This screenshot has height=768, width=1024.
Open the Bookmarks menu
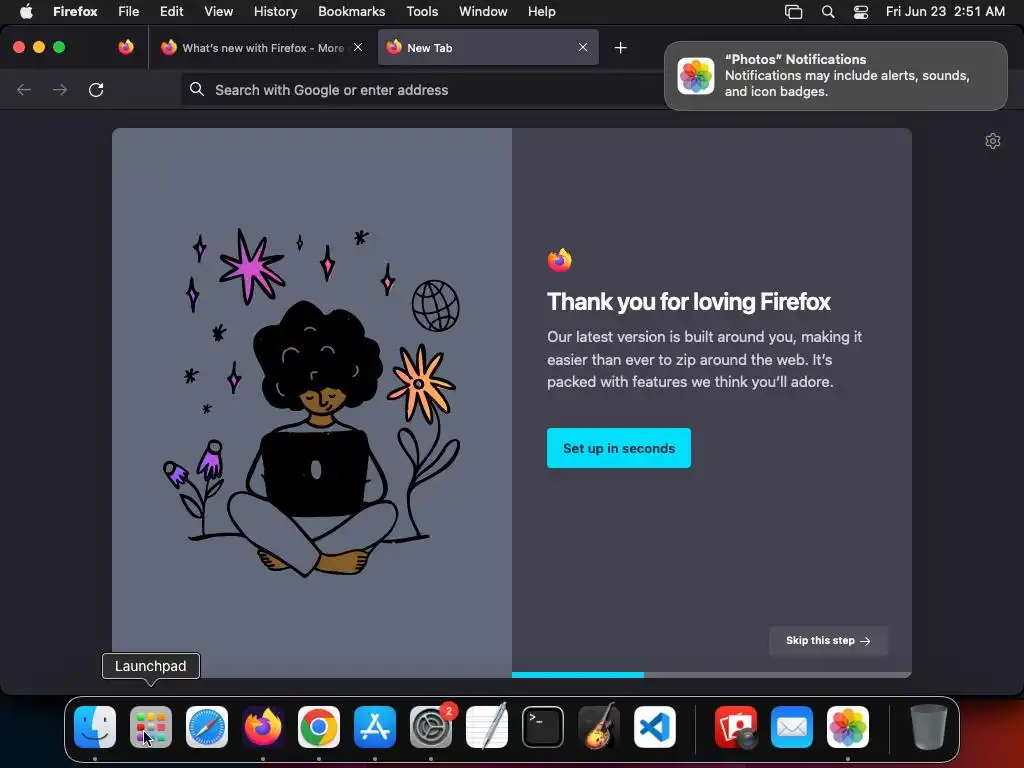click(x=351, y=11)
